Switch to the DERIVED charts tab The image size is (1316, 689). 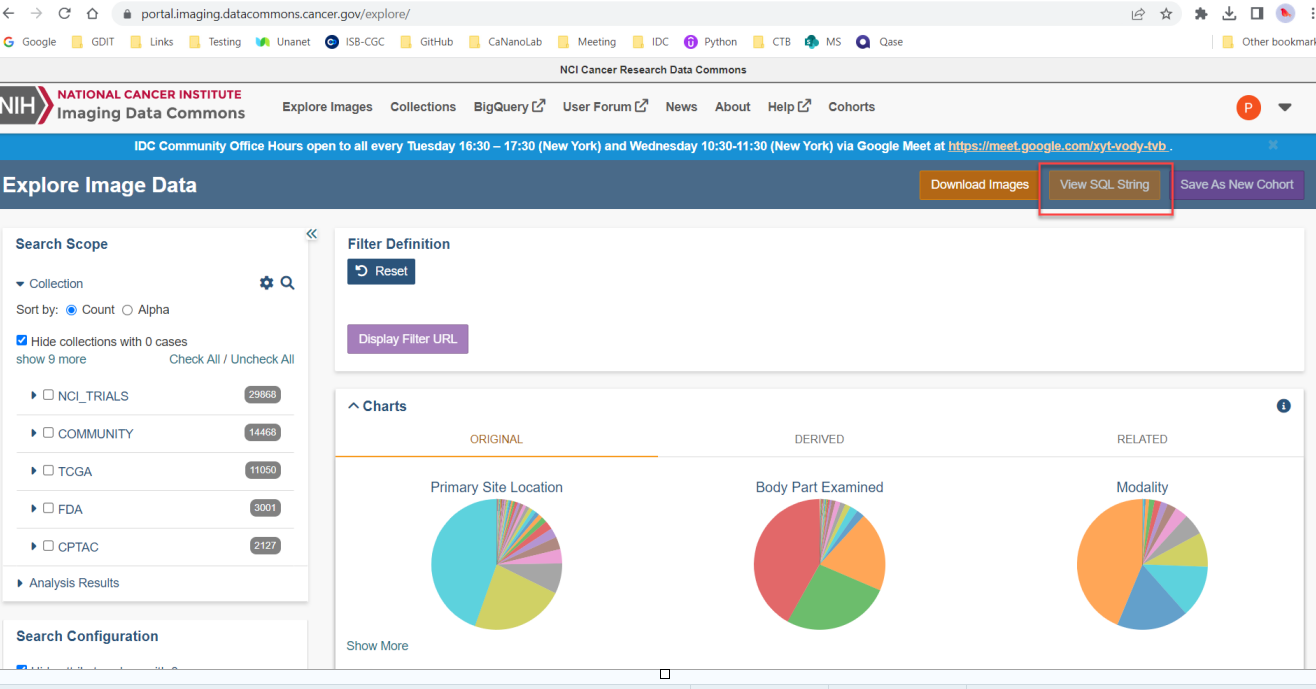819,438
